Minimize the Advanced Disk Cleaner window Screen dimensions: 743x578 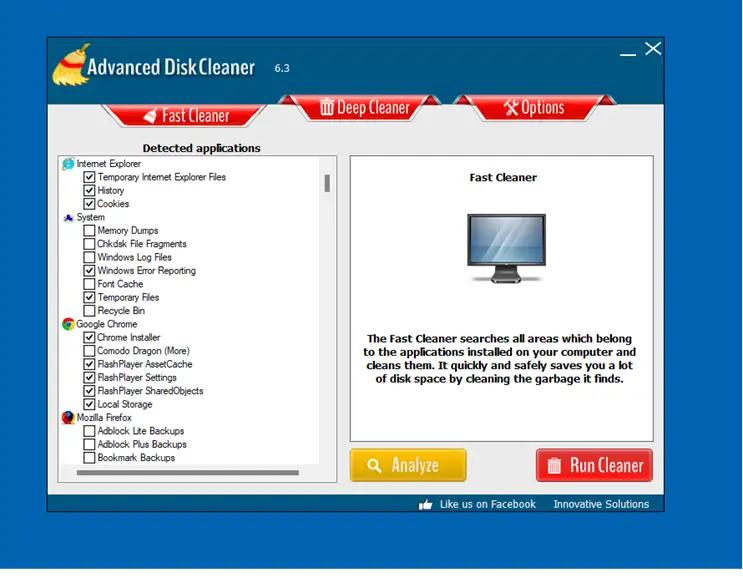pyautogui.click(x=628, y=54)
